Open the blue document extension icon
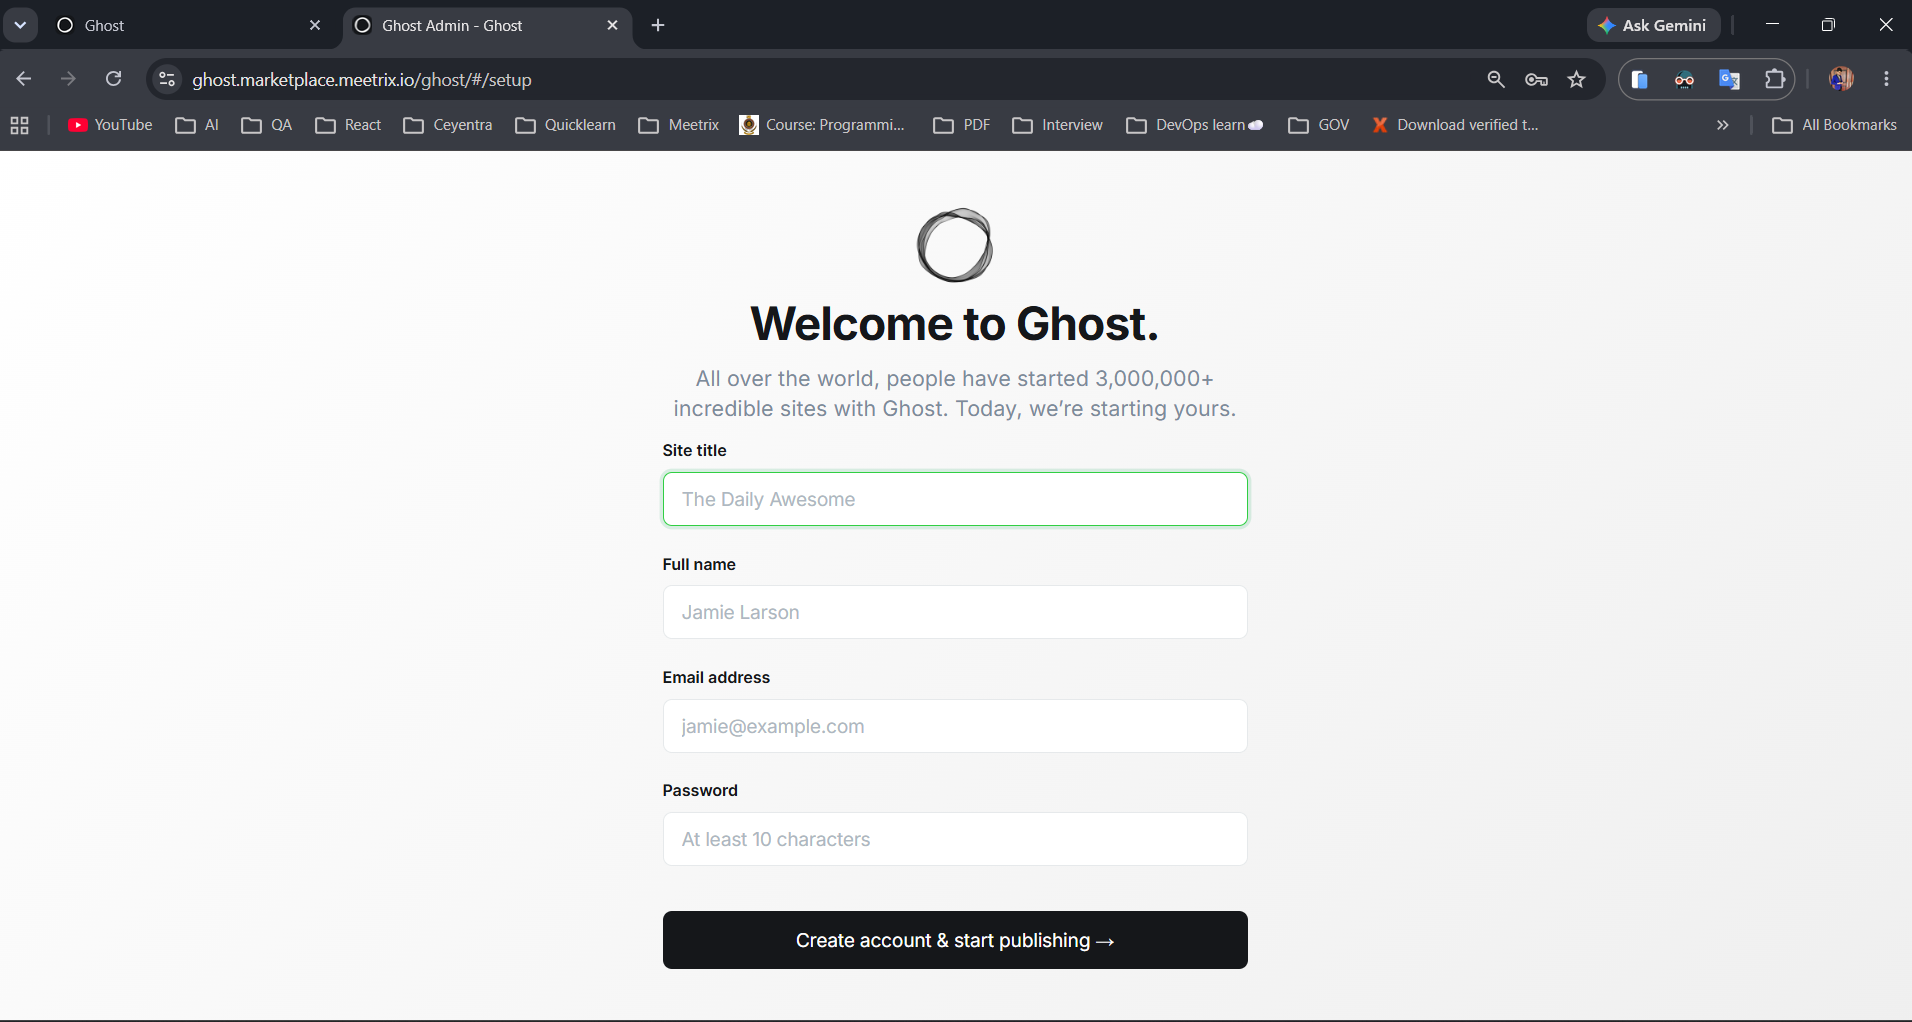Image resolution: width=1912 pixels, height=1022 pixels. pos(1640,79)
